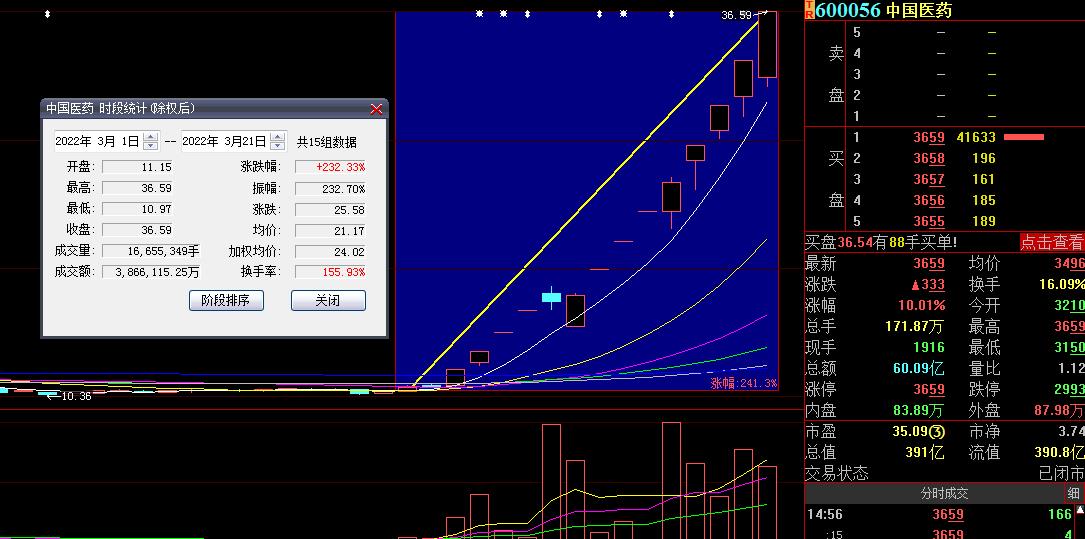This screenshot has width=1085, height=539.
Task: Click the circled 3 next to 市盈
Action: (936, 432)
